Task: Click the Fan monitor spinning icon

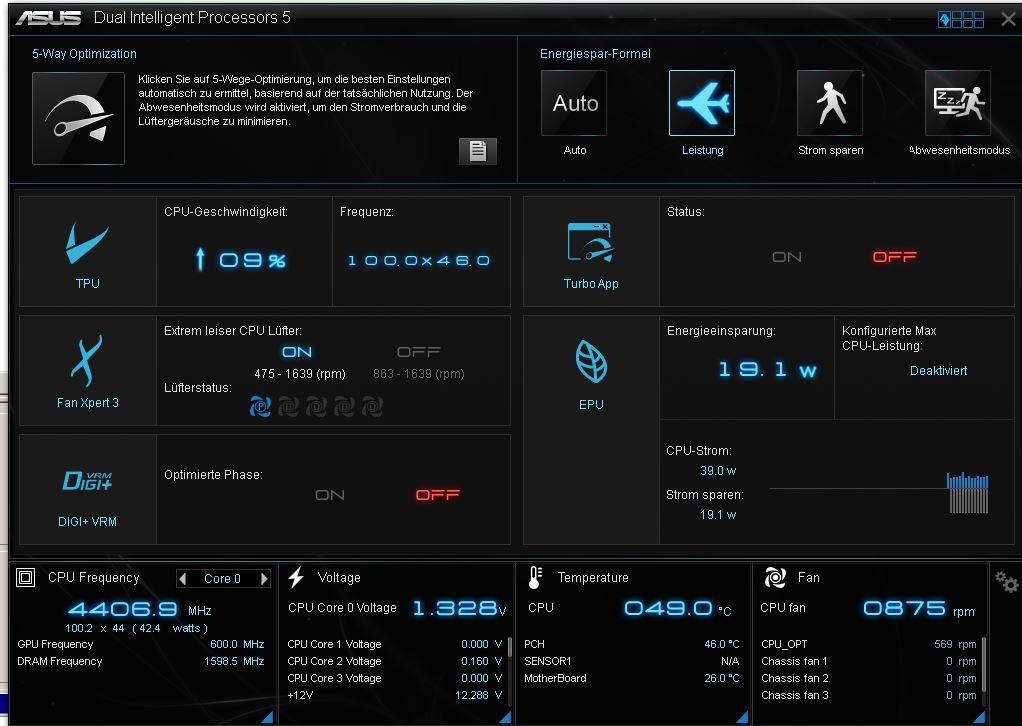Action: 775,577
